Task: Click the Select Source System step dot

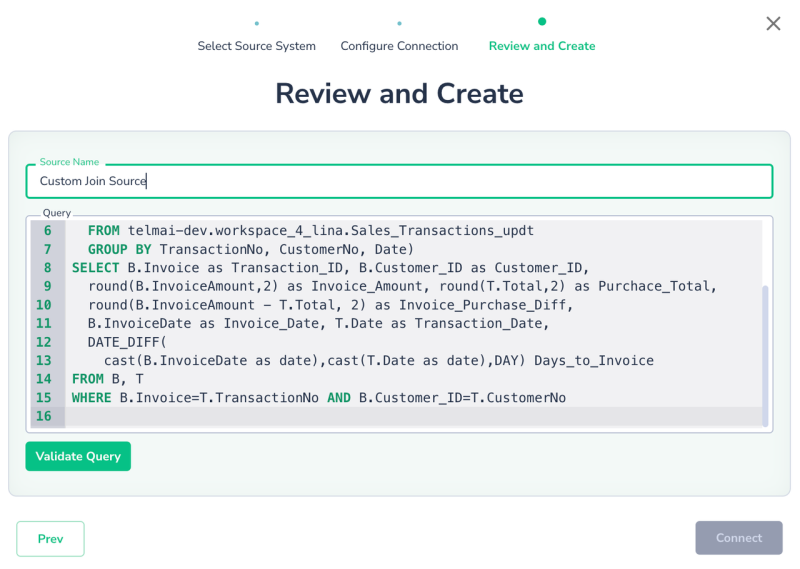Action: point(257,22)
